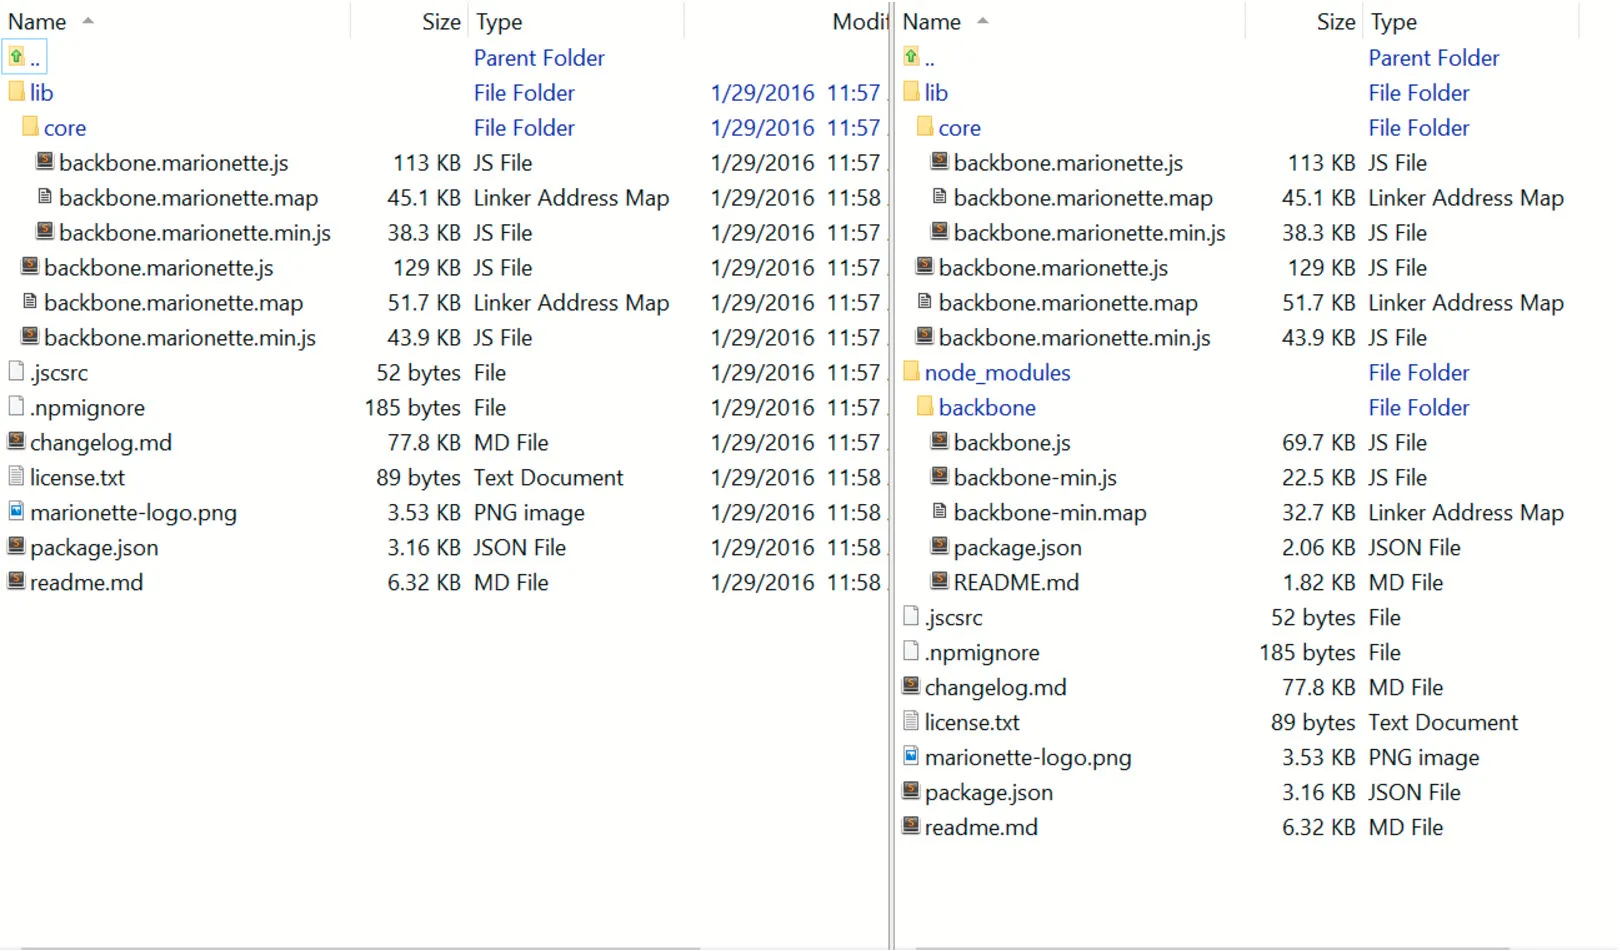Click the PNG image type text in left pane
The height and width of the screenshot is (951, 1620).
[x=530, y=513]
